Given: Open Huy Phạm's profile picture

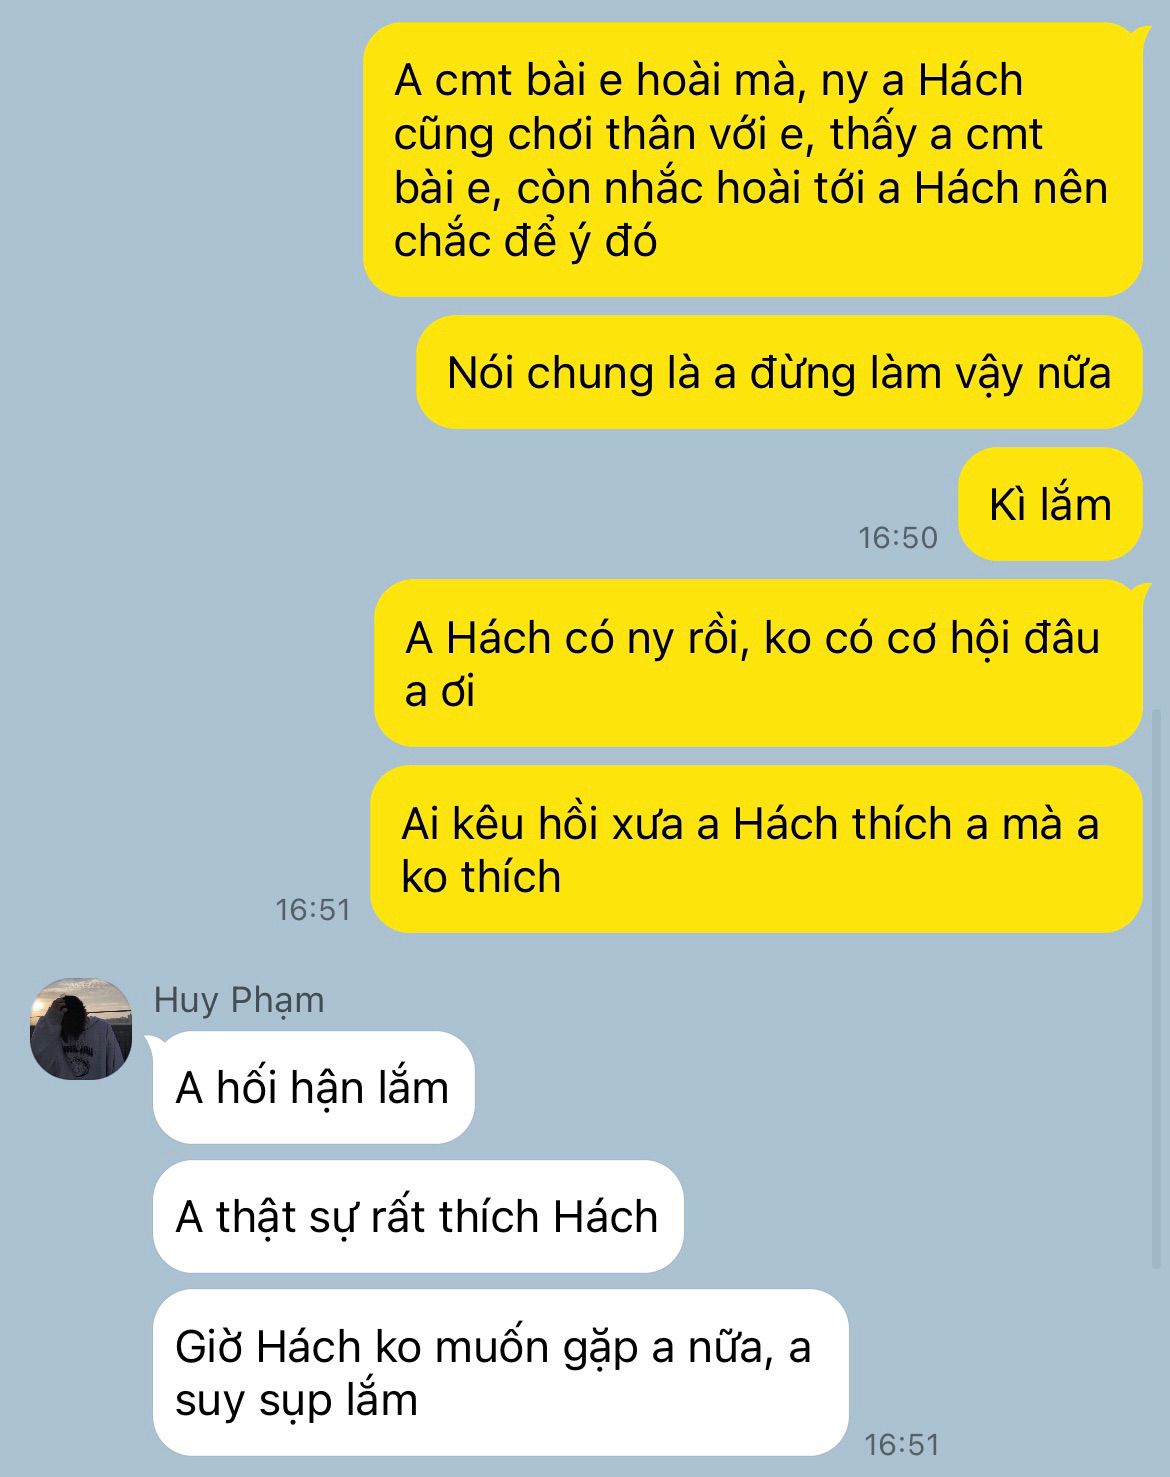Looking at the screenshot, I should (x=81, y=1029).
